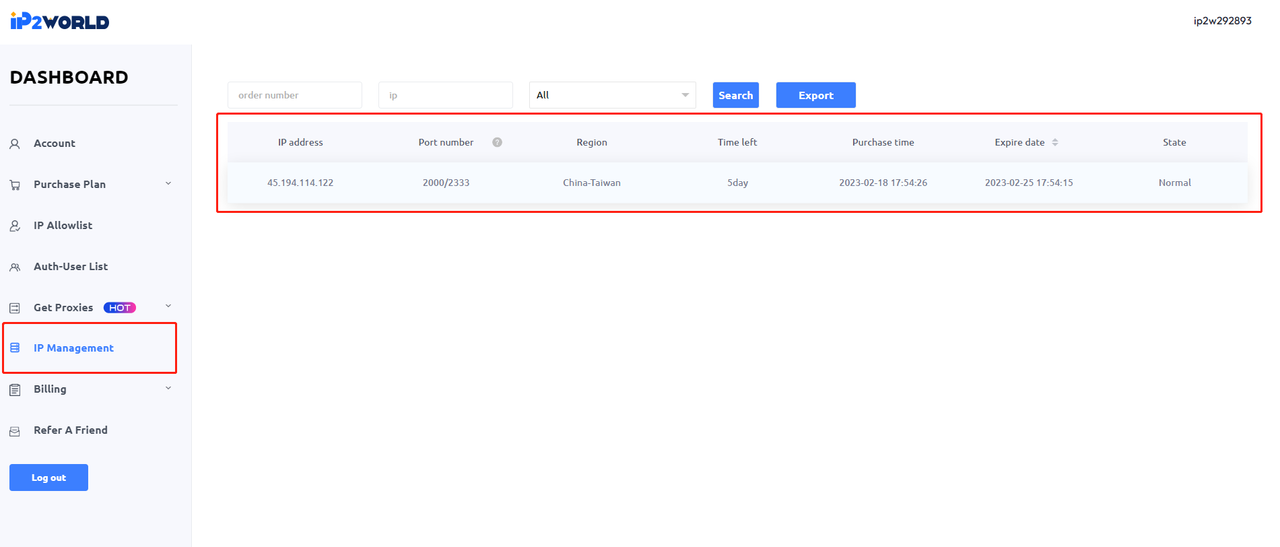Click purchase time 2023-02-18 17:54:26

point(883,183)
